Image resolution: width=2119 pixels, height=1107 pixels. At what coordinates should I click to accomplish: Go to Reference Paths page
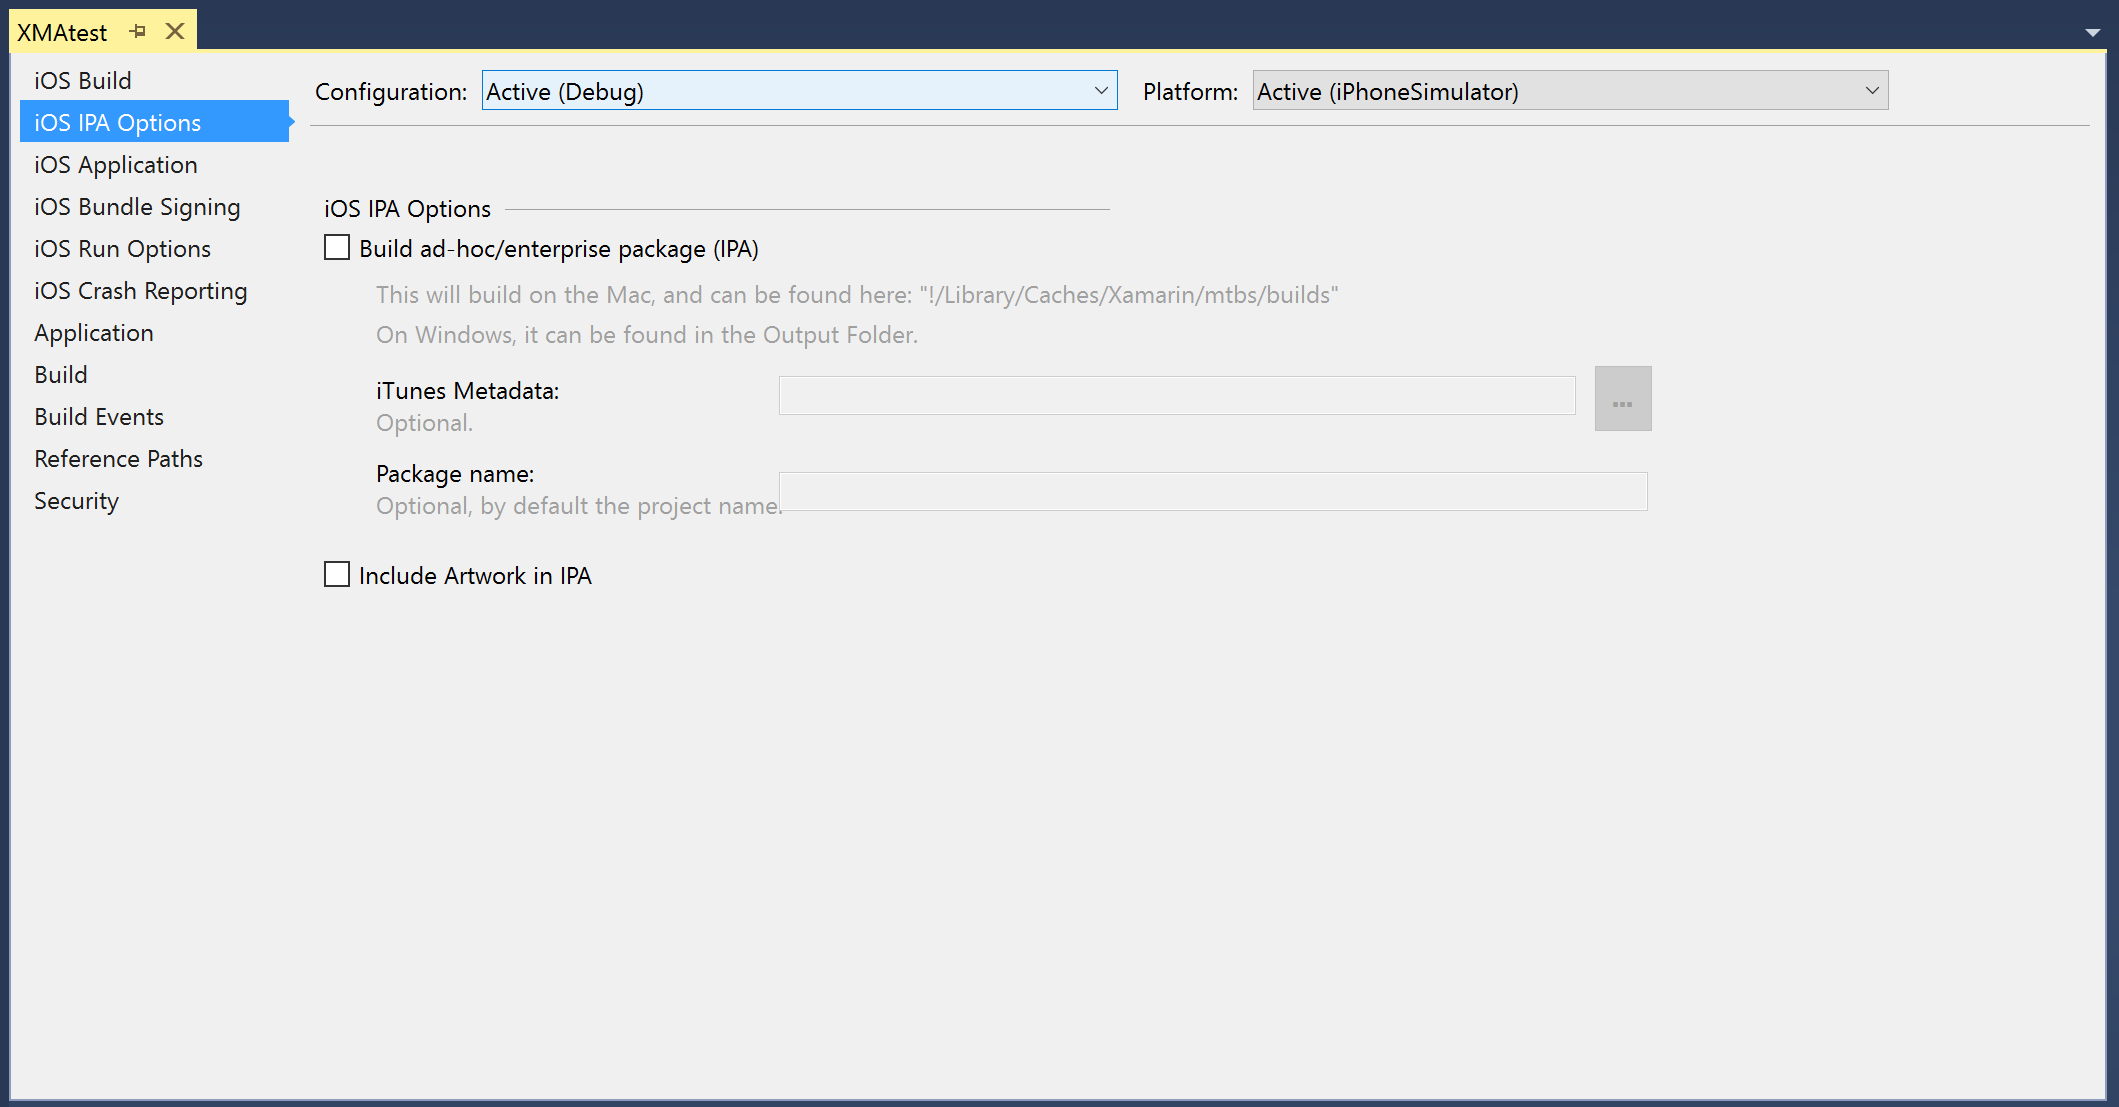click(118, 459)
